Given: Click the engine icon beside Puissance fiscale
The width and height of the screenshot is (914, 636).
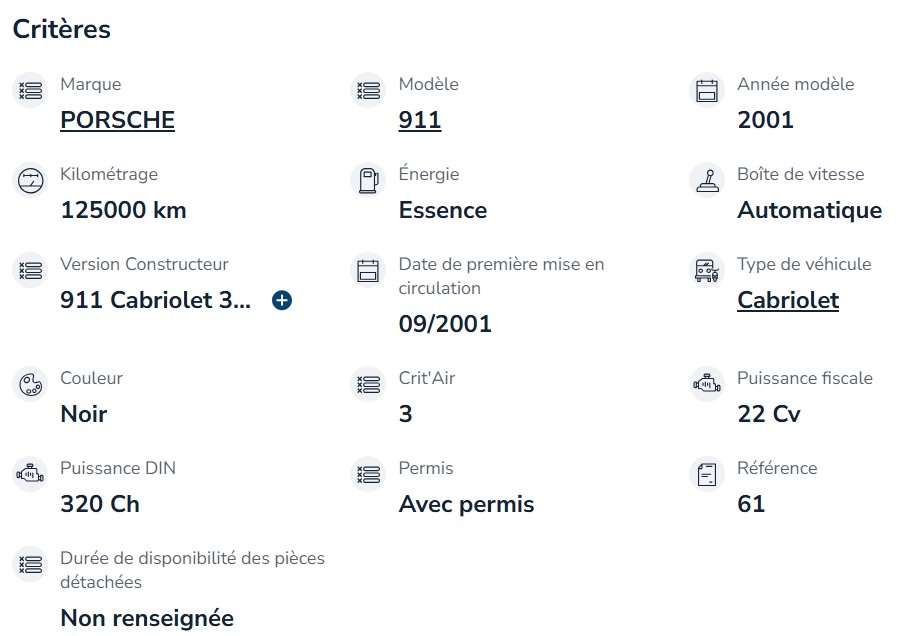Looking at the screenshot, I should pos(707,384).
